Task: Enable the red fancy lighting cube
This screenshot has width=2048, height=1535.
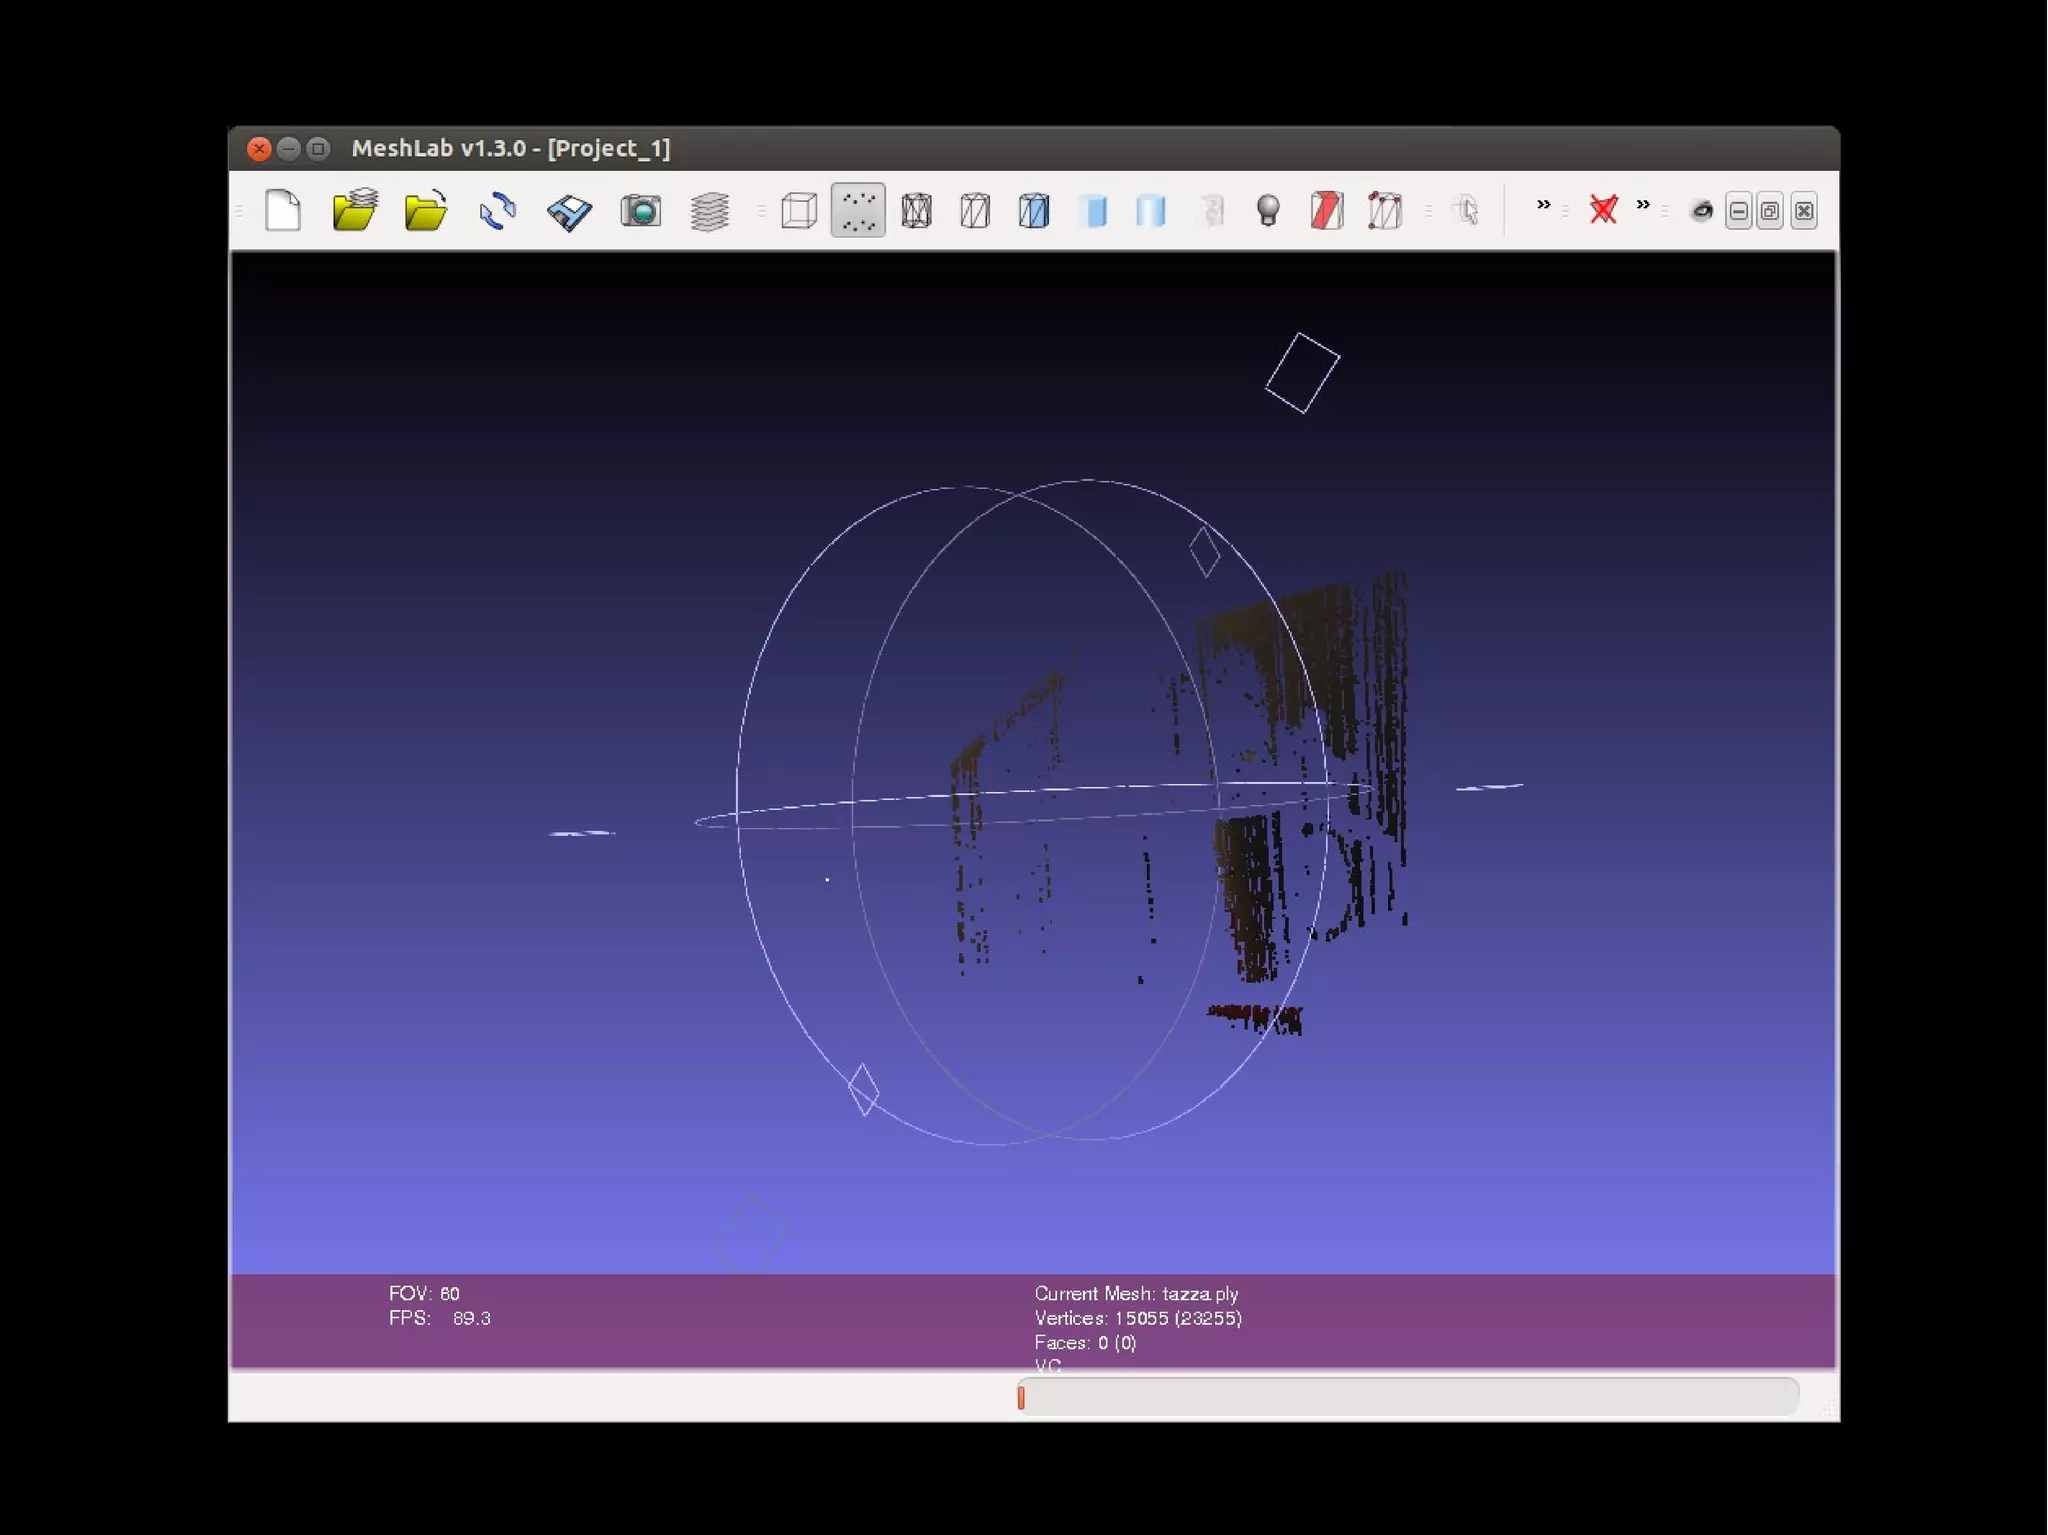Action: click(1326, 211)
